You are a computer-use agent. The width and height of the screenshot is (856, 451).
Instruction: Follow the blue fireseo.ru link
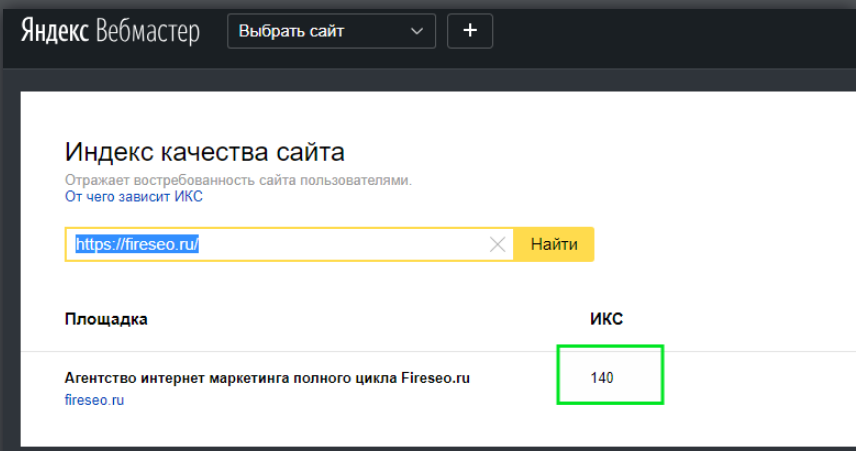pos(95,400)
